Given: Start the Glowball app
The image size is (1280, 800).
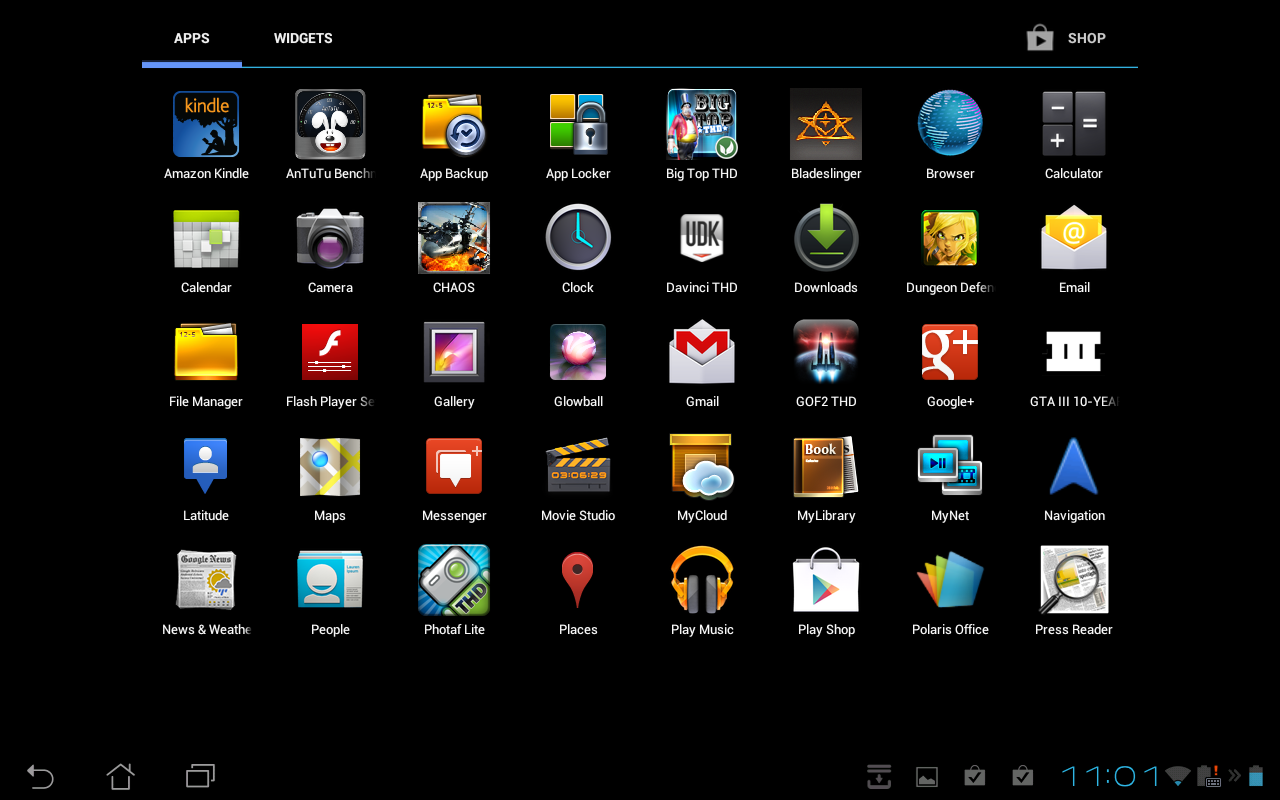Looking at the screenshot, I should pos(578,352).
